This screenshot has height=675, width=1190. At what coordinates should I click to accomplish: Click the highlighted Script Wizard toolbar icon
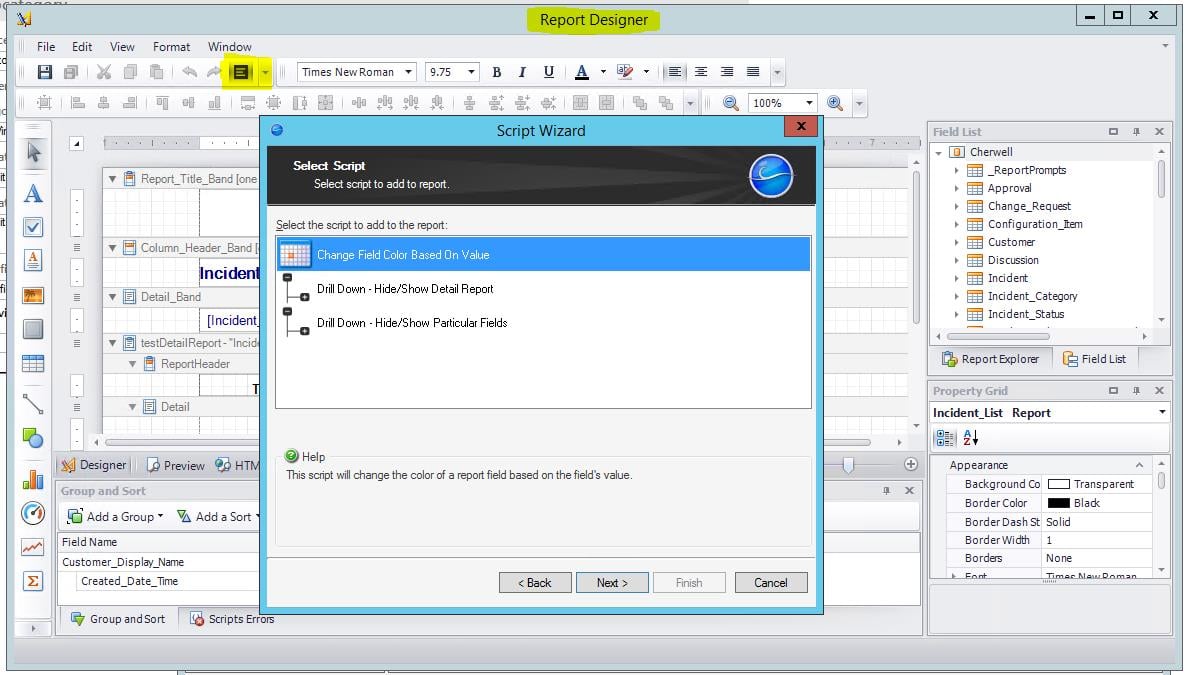point(240,72)
